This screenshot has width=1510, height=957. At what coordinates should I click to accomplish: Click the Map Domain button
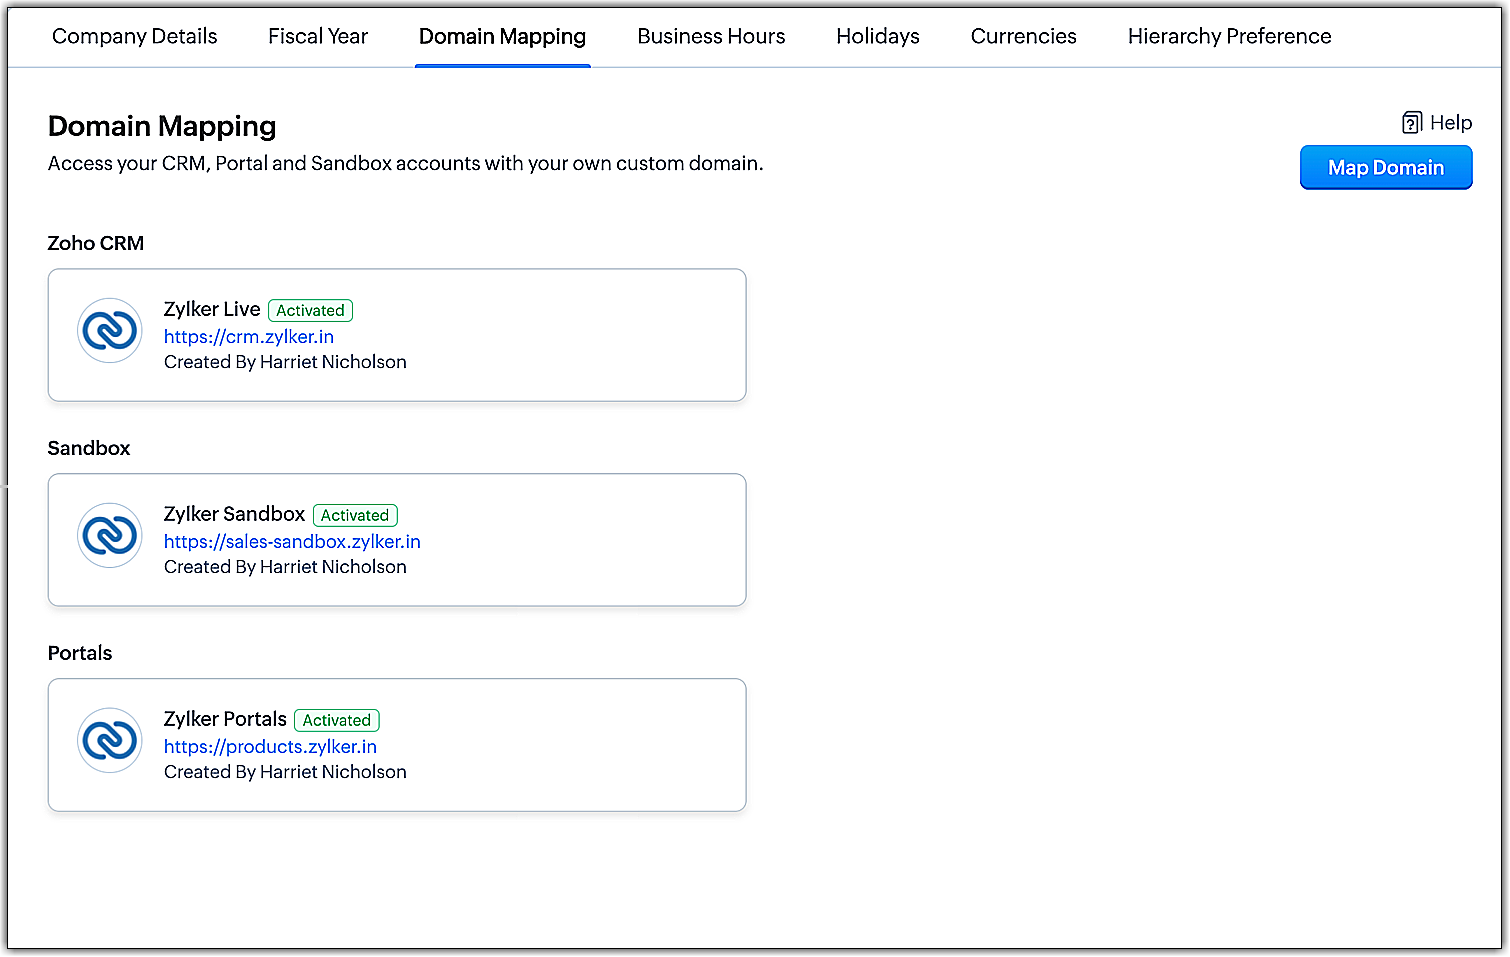(x=1386, y=168)
